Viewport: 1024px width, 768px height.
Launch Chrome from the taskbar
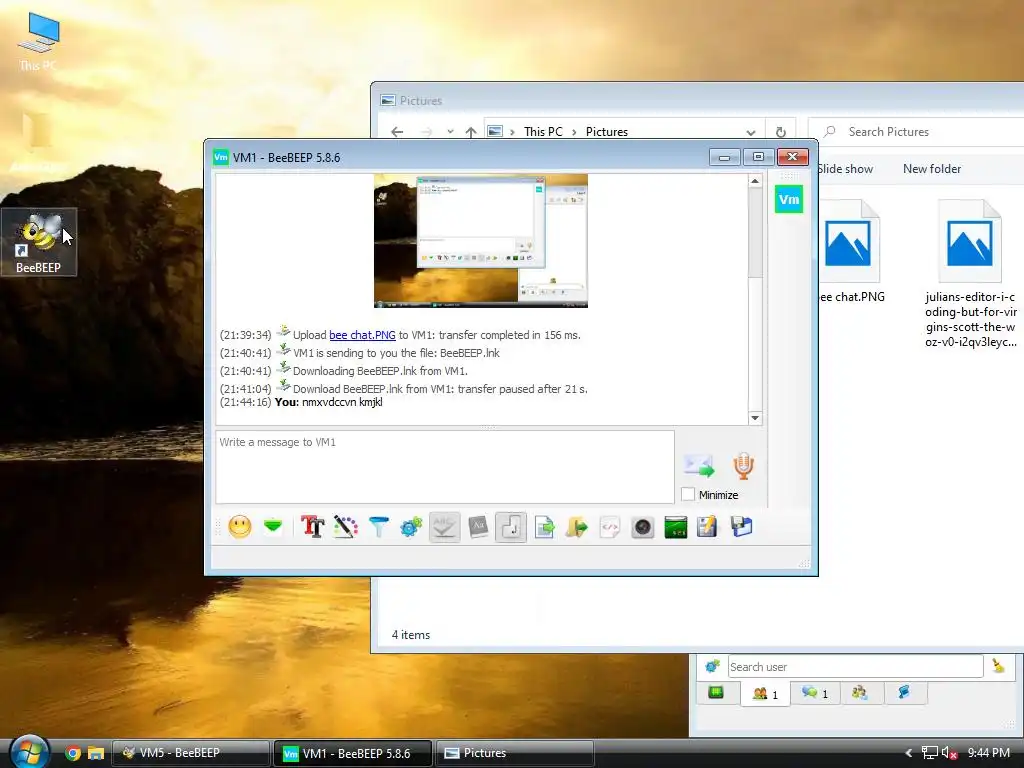tap(73, 753)
